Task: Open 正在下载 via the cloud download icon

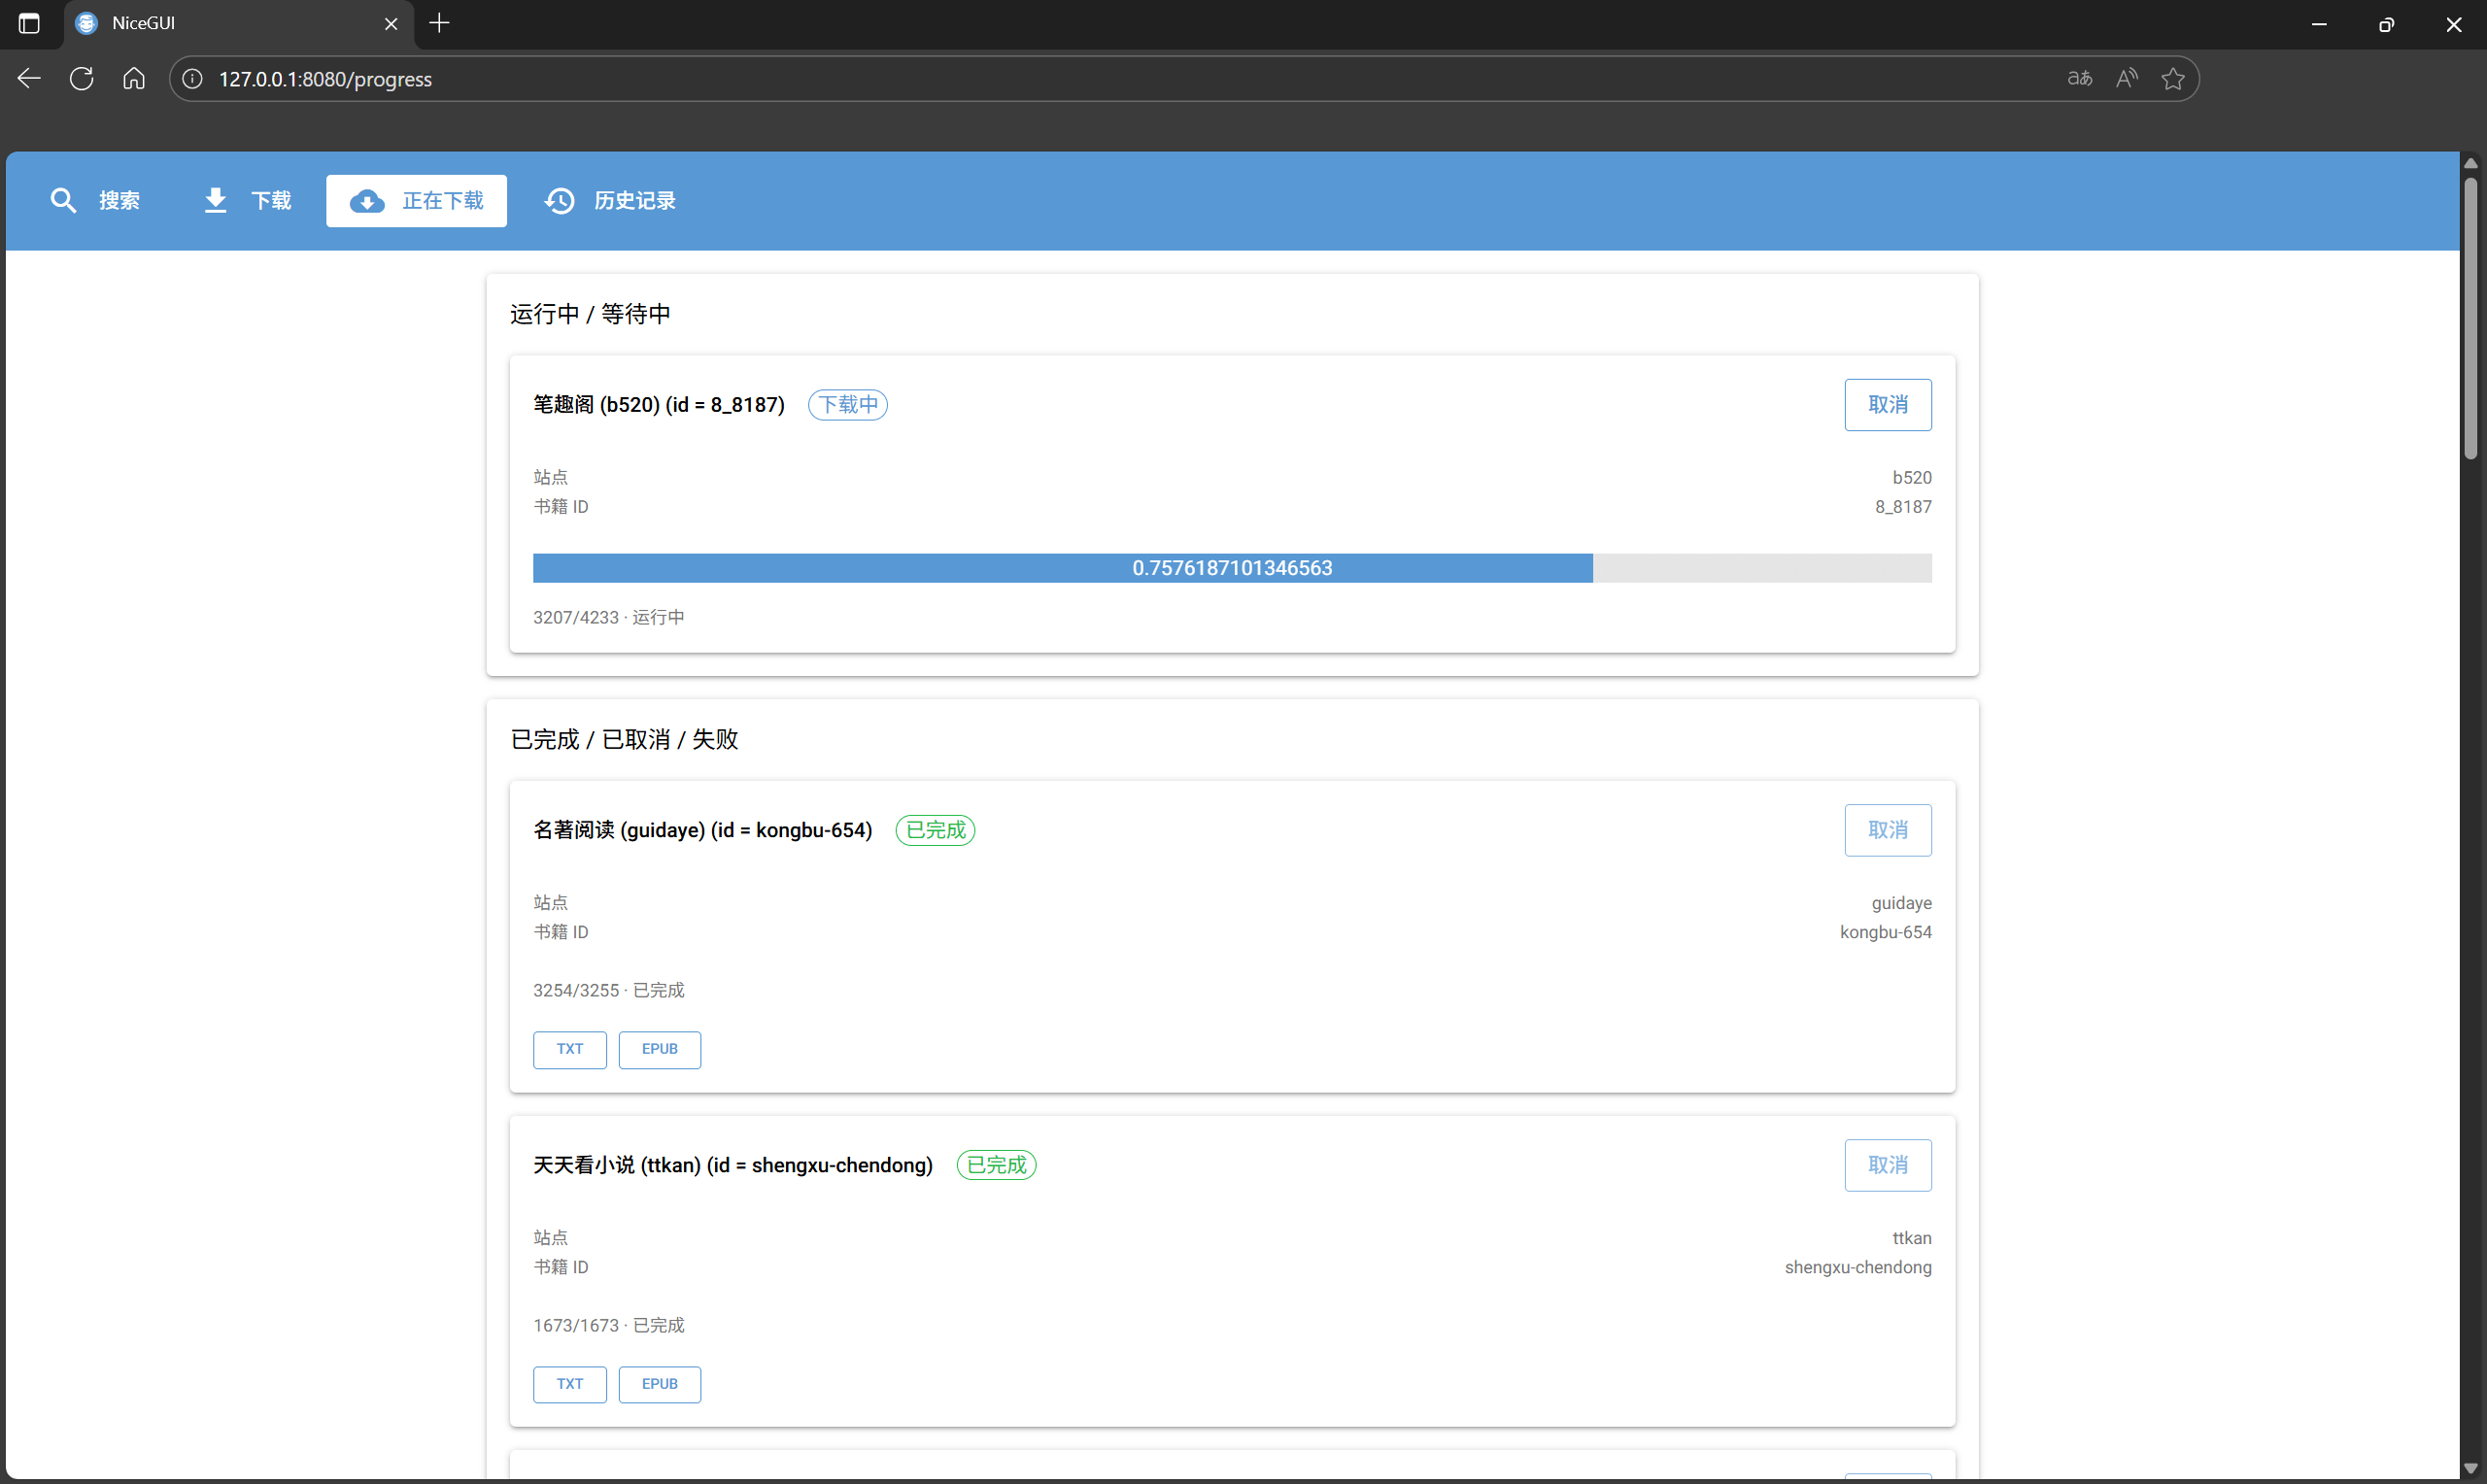Action: pyautogui.click(x=366, y=201)
